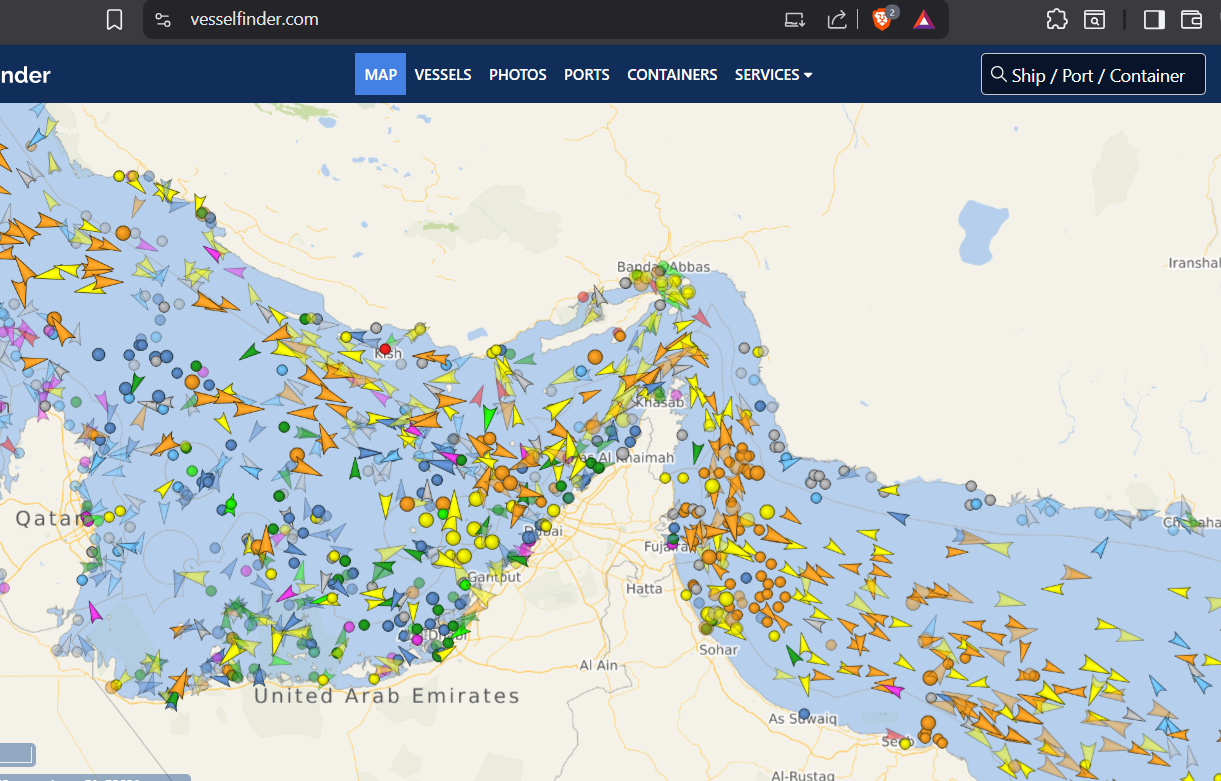Click the magnifier icon in search box
The width and height of the screenshot is (1221, 781).
998,75
